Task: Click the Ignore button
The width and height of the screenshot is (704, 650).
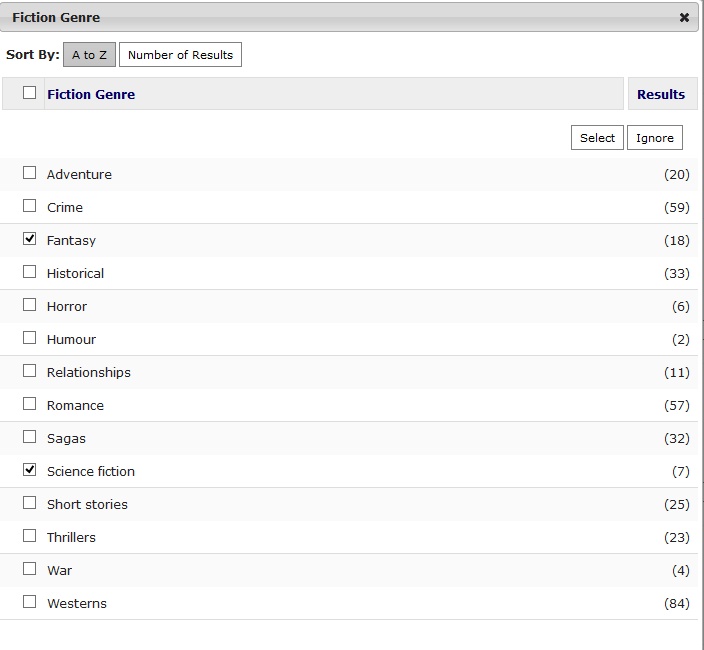Action: (655, 138)
